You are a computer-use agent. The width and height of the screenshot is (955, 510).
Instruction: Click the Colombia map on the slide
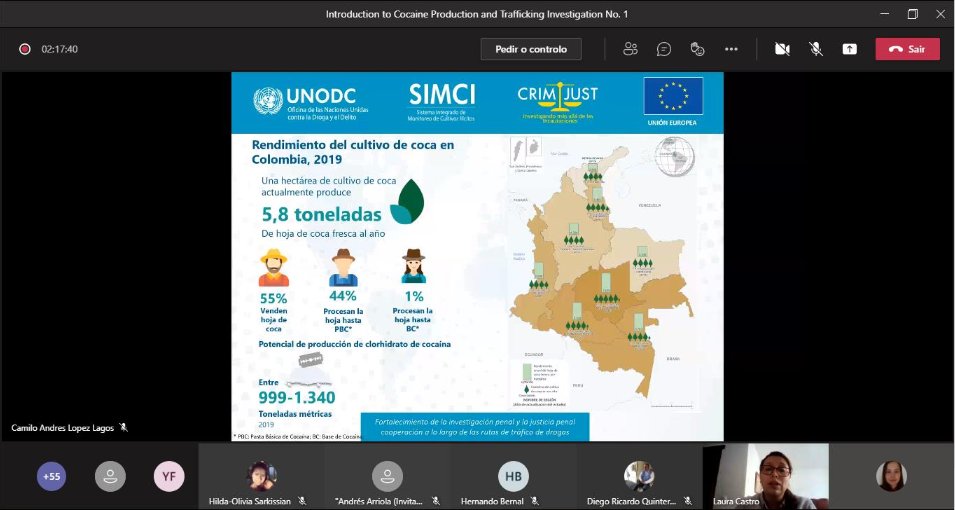600,271
